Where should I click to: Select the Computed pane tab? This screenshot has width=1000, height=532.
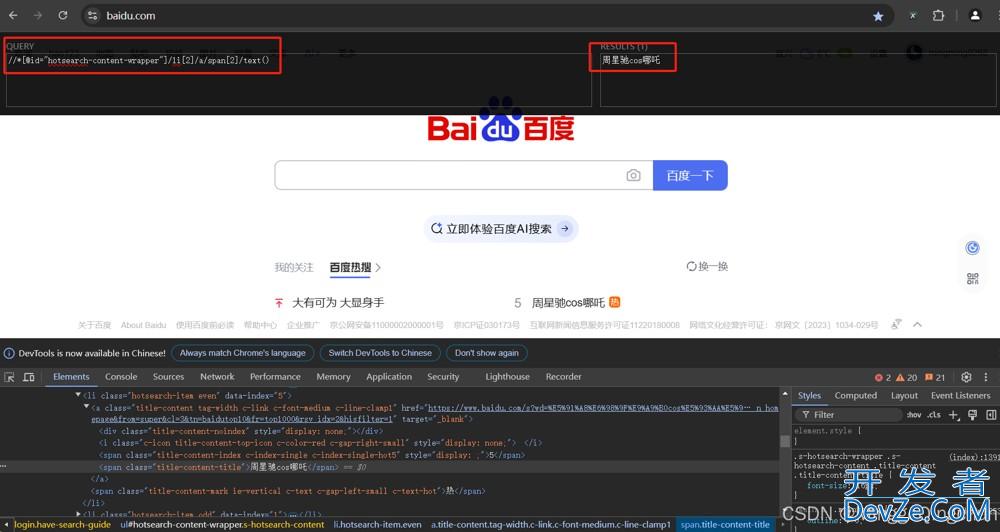coord(856,395)
